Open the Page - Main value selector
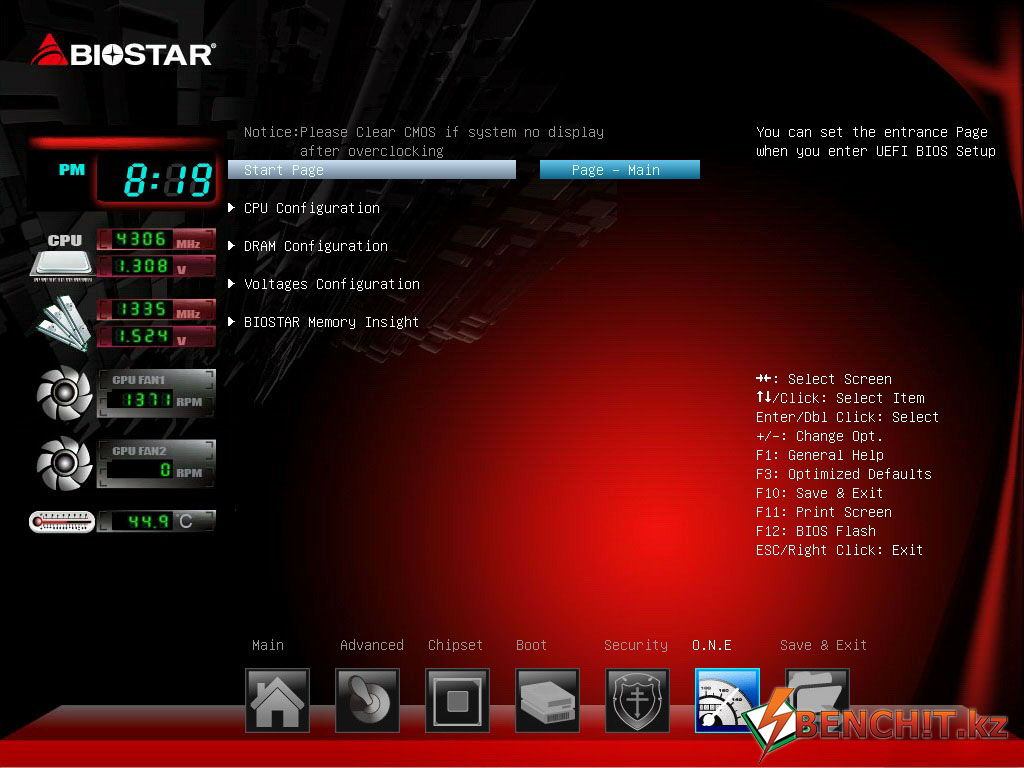The width and height of the screenshot is (1024, 768). point(620,170)
